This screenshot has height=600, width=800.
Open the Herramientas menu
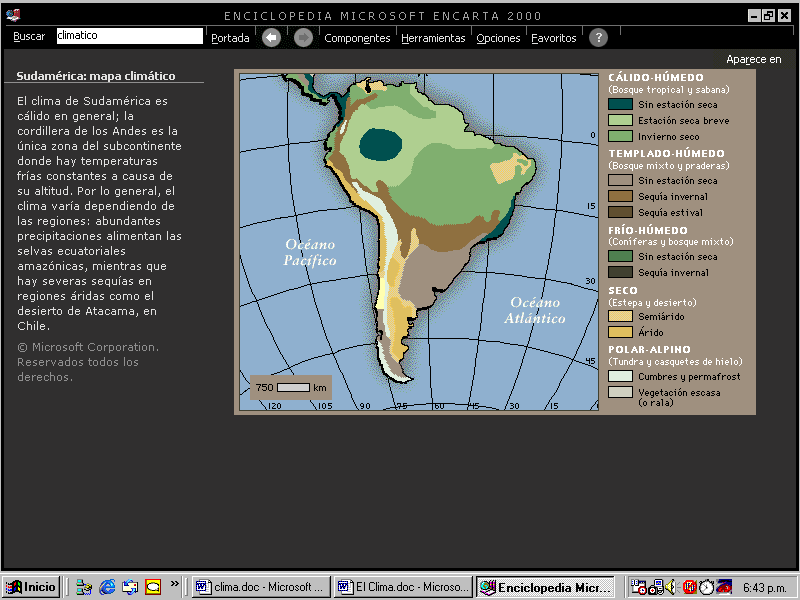click(x=433, y=38)
